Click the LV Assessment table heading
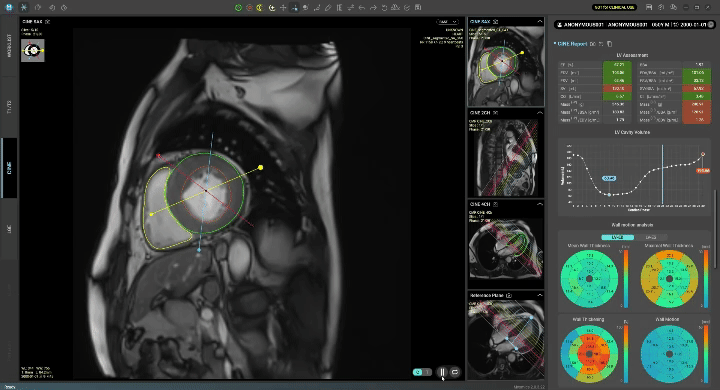The height and width of the screenshot is (390, 720). pos(632,55)
